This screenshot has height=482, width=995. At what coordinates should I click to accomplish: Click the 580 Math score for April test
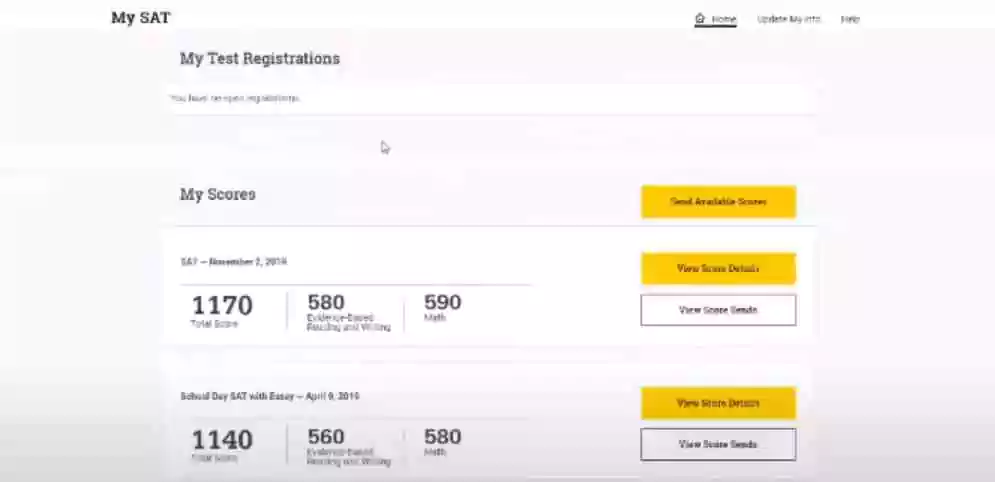point(442,437)
